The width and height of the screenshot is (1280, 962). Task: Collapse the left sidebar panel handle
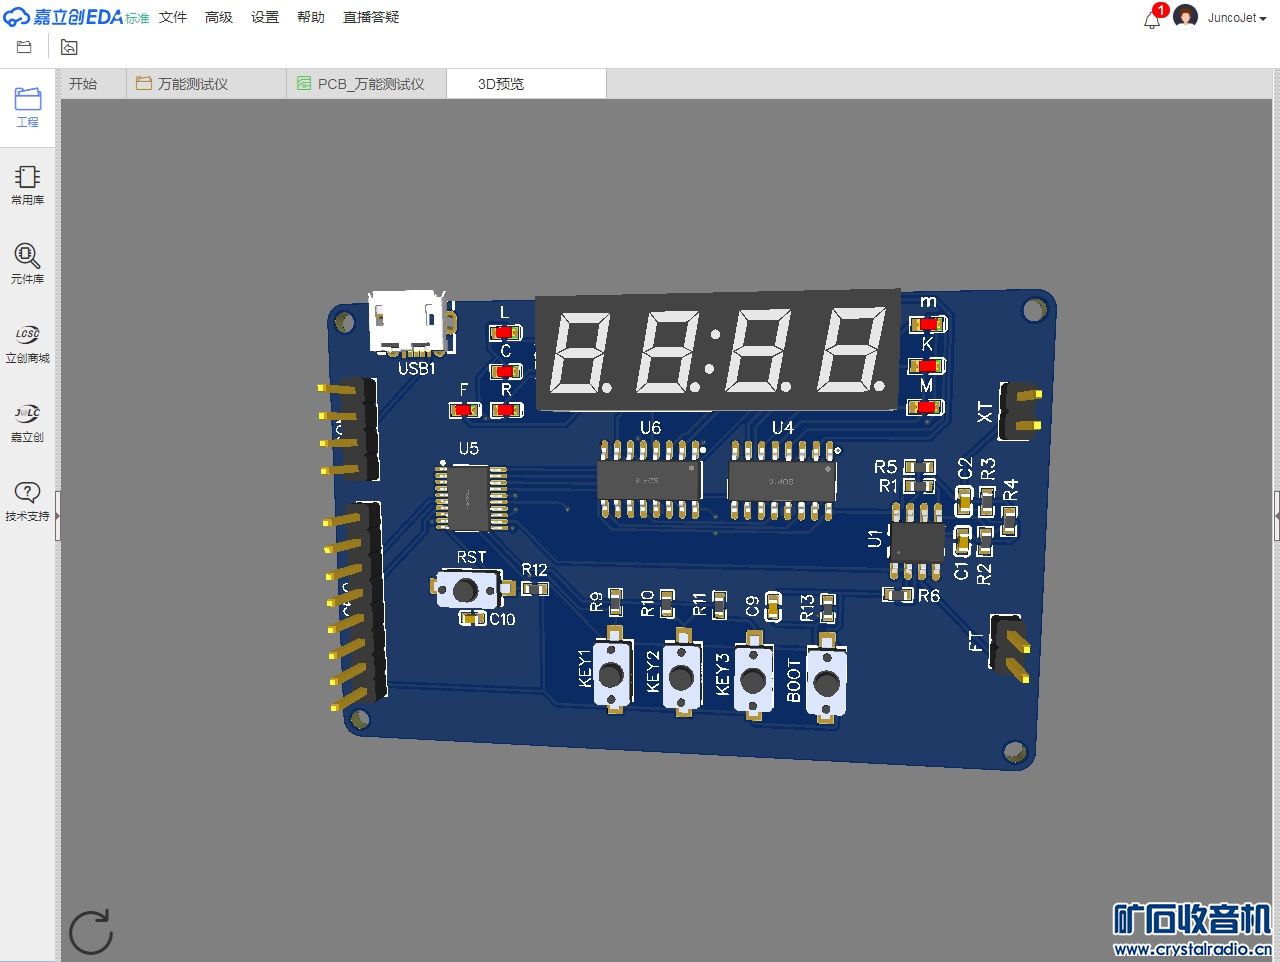58,516
